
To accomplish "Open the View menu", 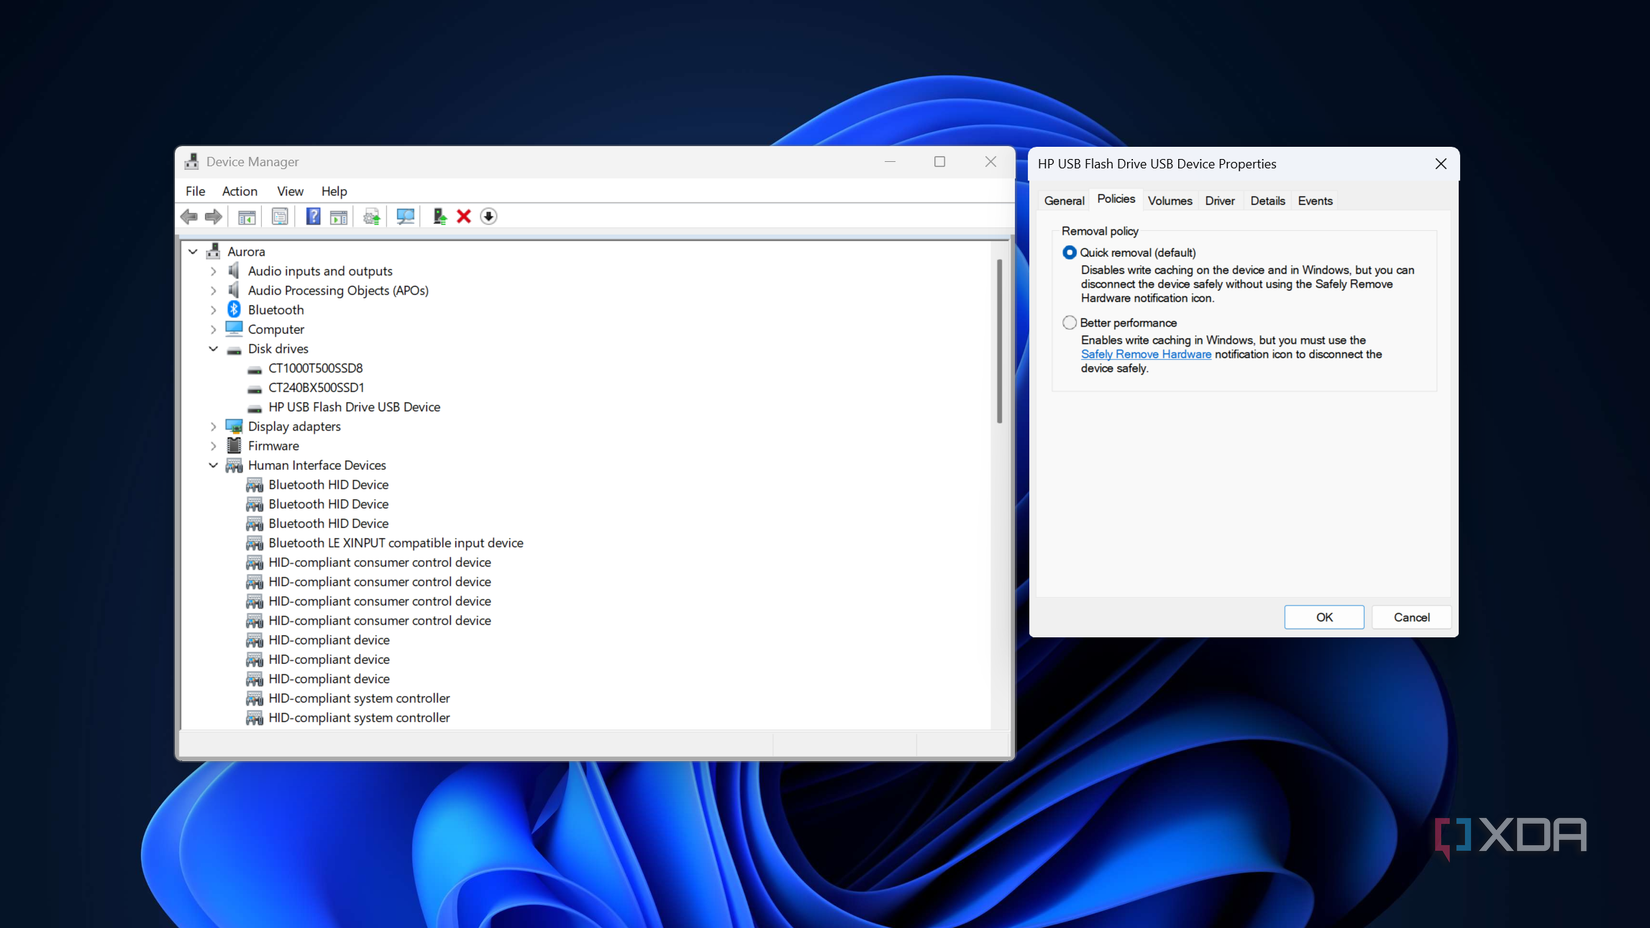I will tap(290, 191).
